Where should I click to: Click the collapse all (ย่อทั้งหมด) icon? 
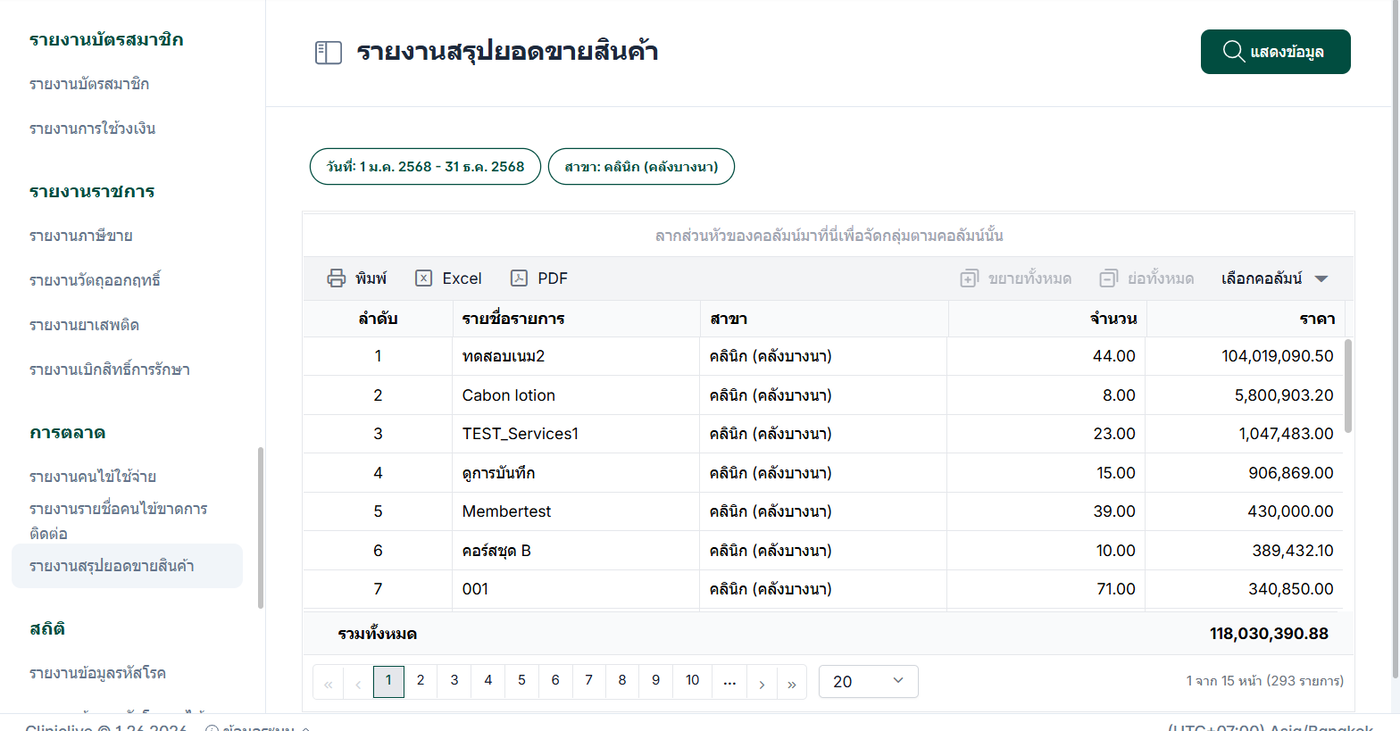pos(1108,279)
